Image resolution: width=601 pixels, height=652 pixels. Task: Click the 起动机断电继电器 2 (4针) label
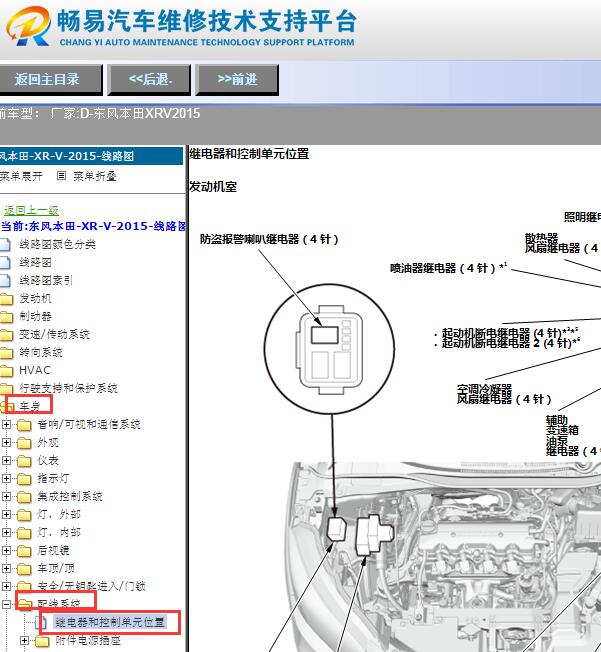pos(511,343)
